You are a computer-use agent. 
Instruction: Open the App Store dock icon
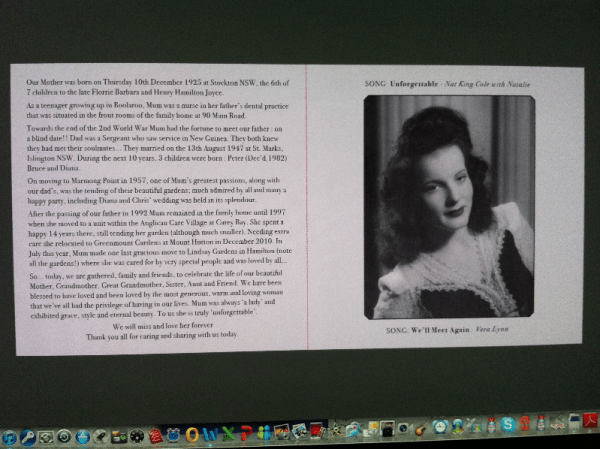83,436
